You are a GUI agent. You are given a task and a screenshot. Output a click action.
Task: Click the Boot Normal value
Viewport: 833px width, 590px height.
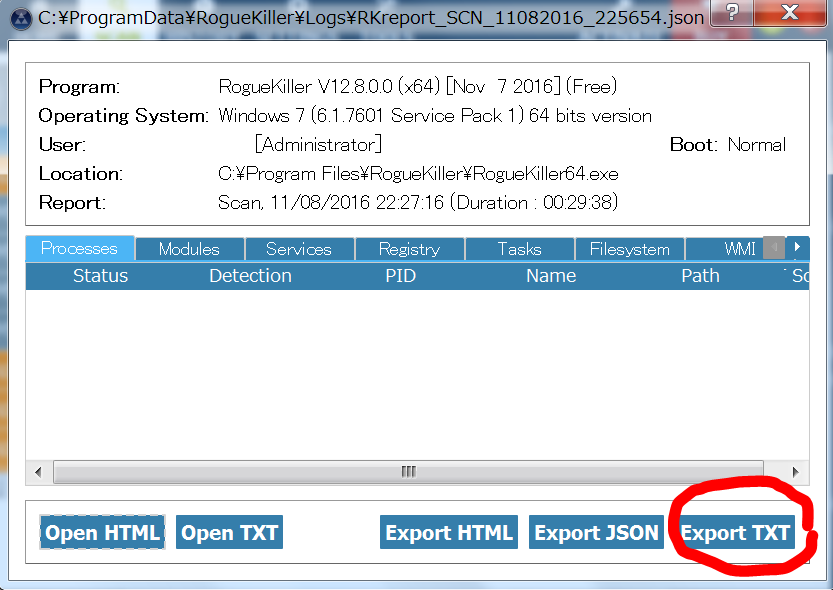tap(756, 144)
